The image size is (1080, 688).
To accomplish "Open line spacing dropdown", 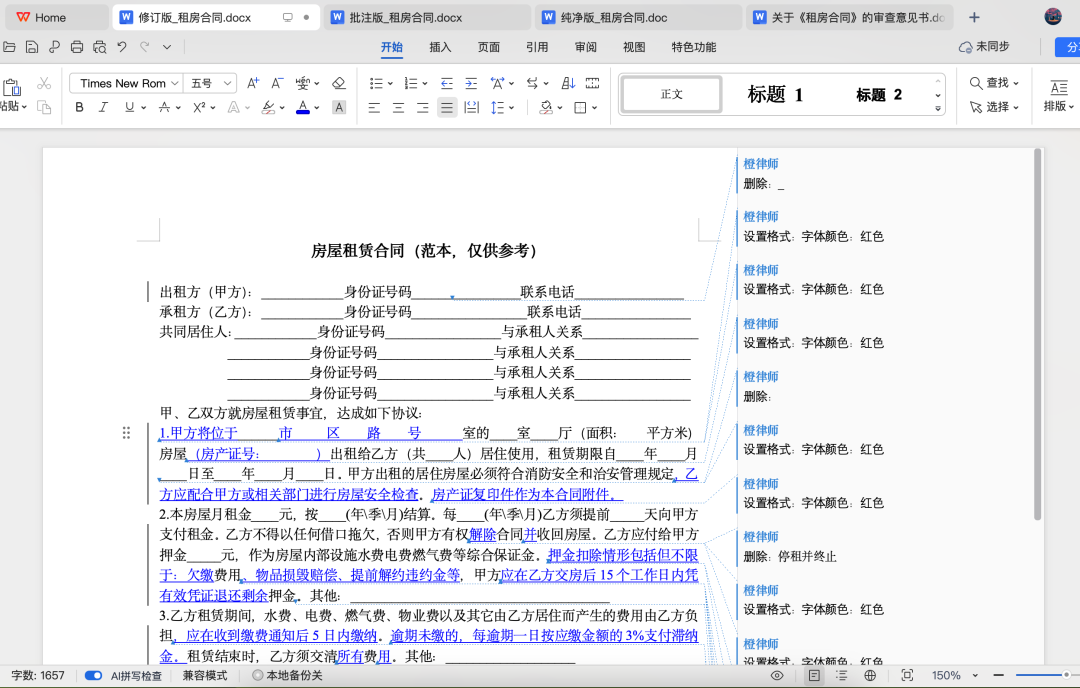I will 512,107.
